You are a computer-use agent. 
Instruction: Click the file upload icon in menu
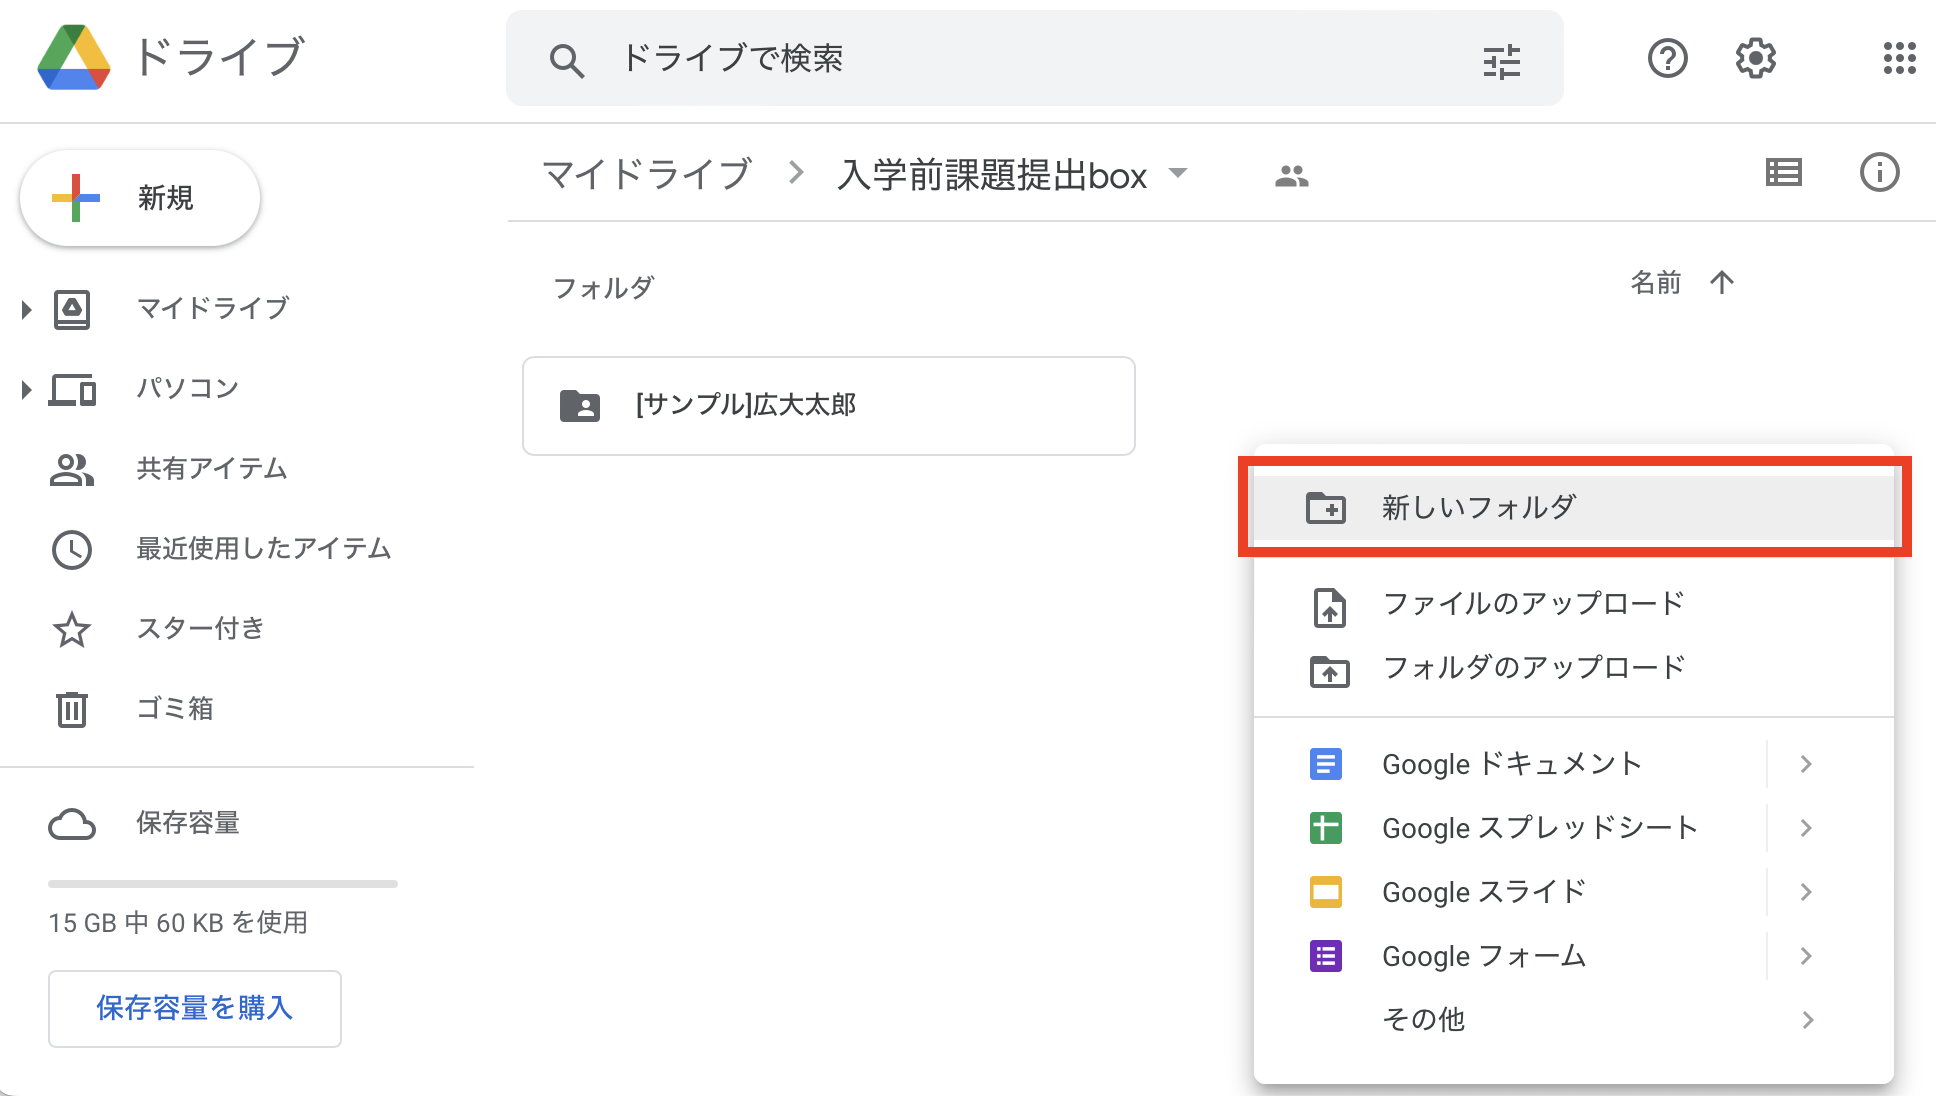tap(1329, 607)
